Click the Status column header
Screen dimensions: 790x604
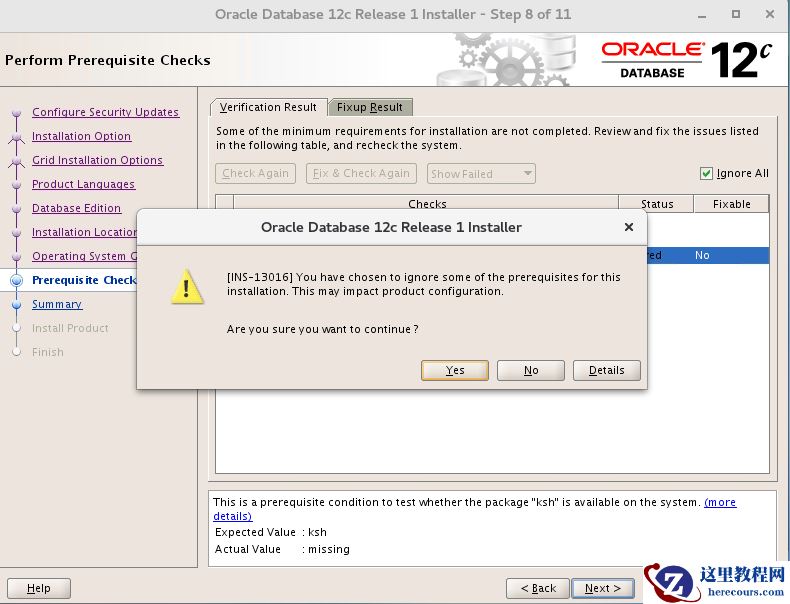[656, 204]
